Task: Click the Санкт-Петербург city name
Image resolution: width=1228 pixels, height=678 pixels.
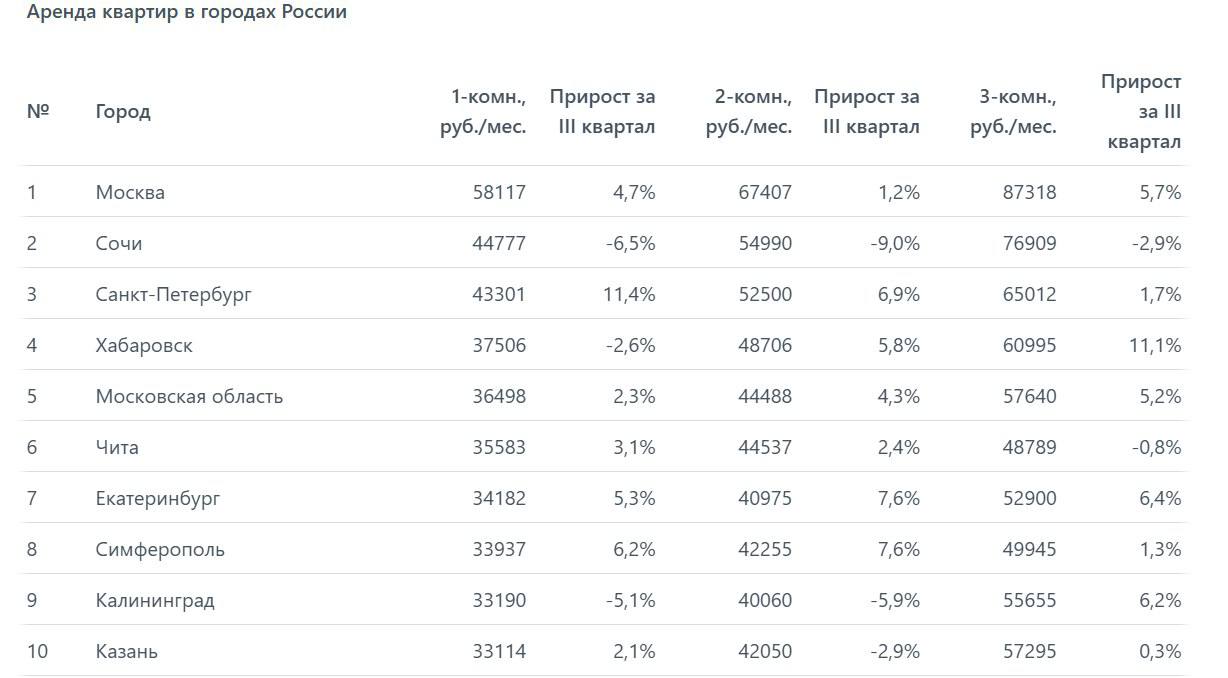Action: click(174, 294)
